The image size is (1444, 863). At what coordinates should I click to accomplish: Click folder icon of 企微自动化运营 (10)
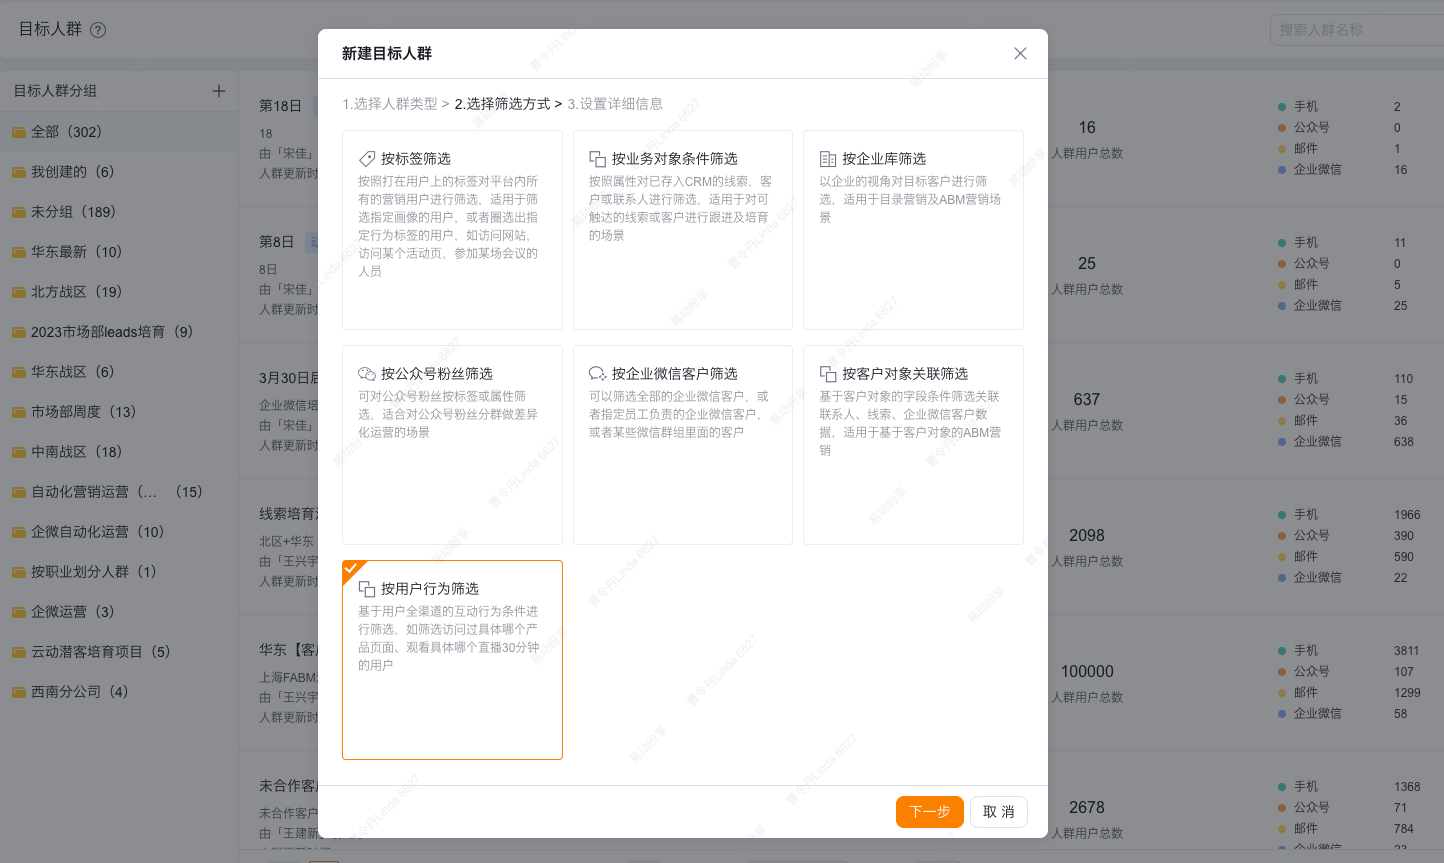pyautogui.click(x=19, y=532)
